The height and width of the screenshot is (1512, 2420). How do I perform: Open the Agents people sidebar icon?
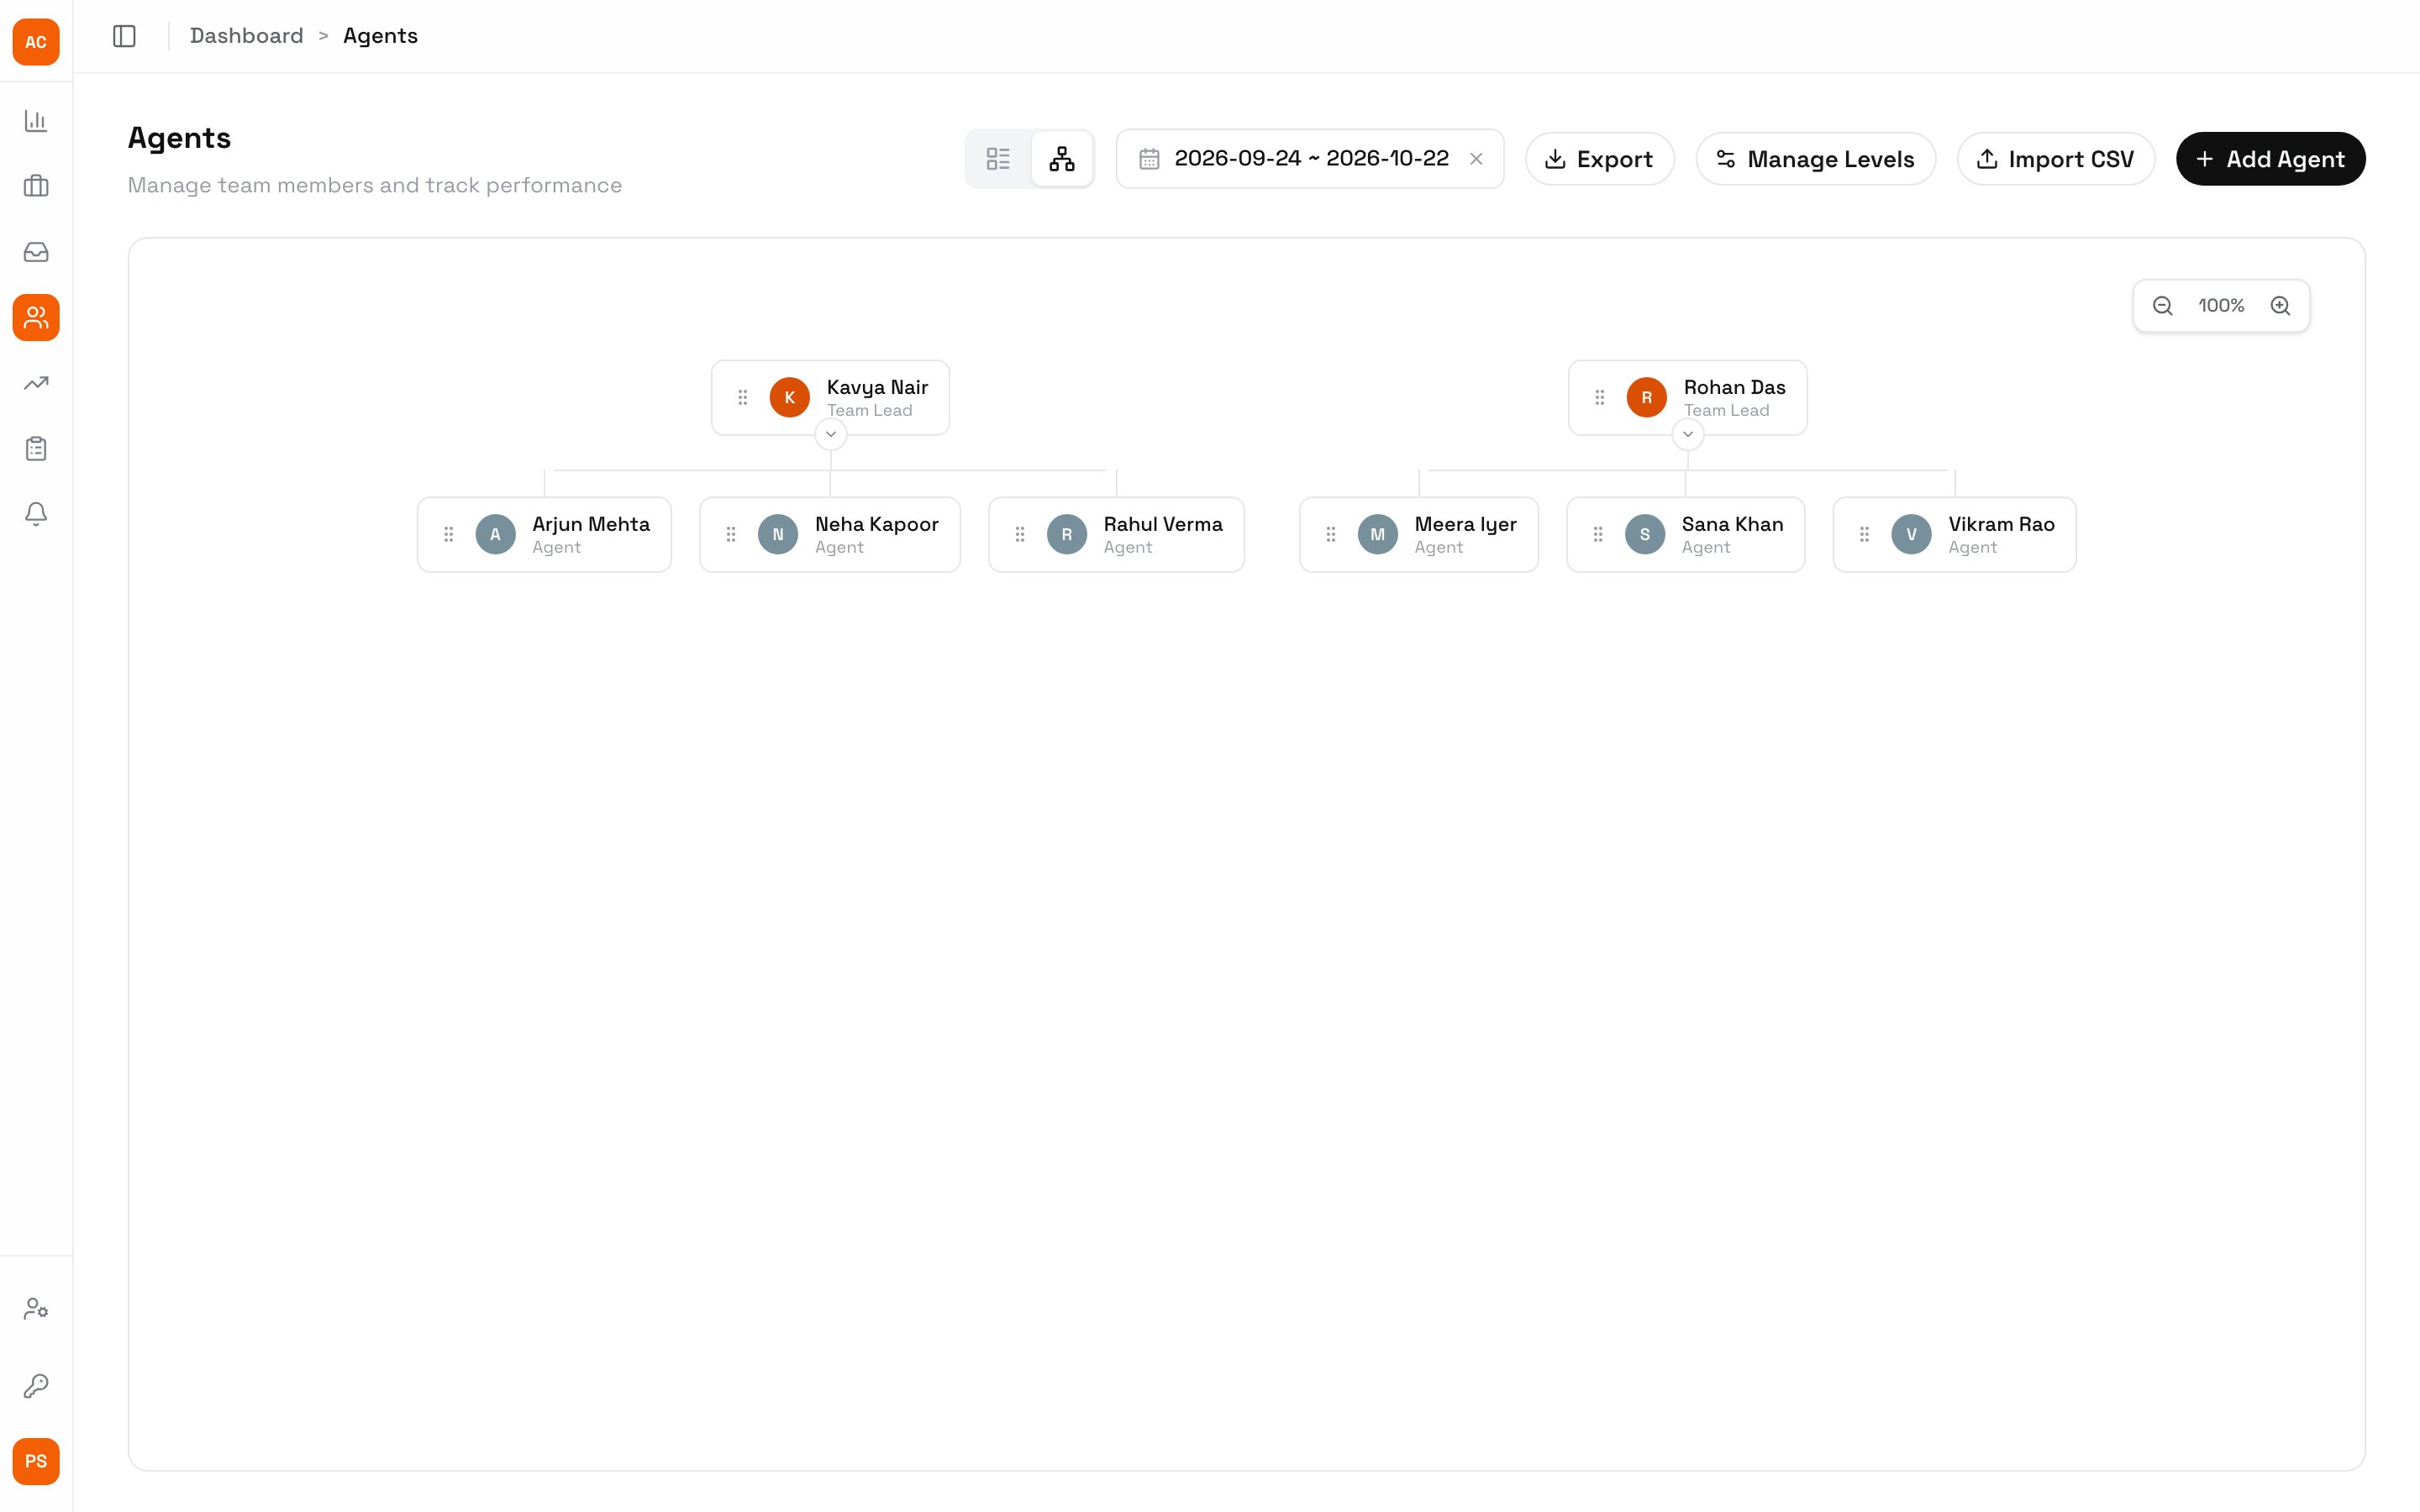(36, 318)
